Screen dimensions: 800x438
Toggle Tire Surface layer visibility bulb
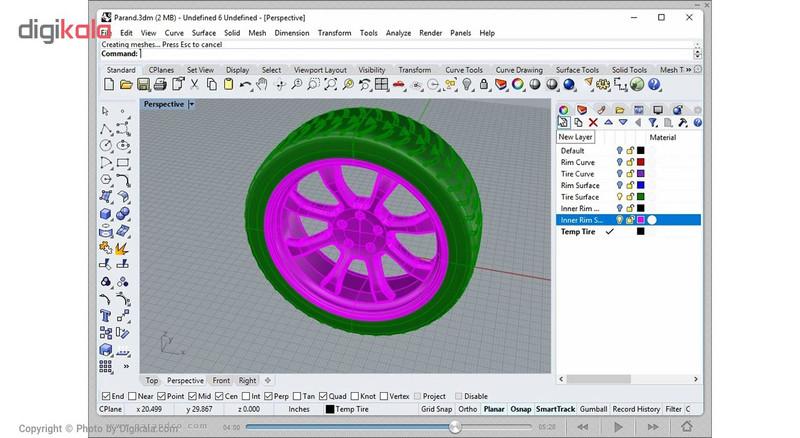click(619, 197)
